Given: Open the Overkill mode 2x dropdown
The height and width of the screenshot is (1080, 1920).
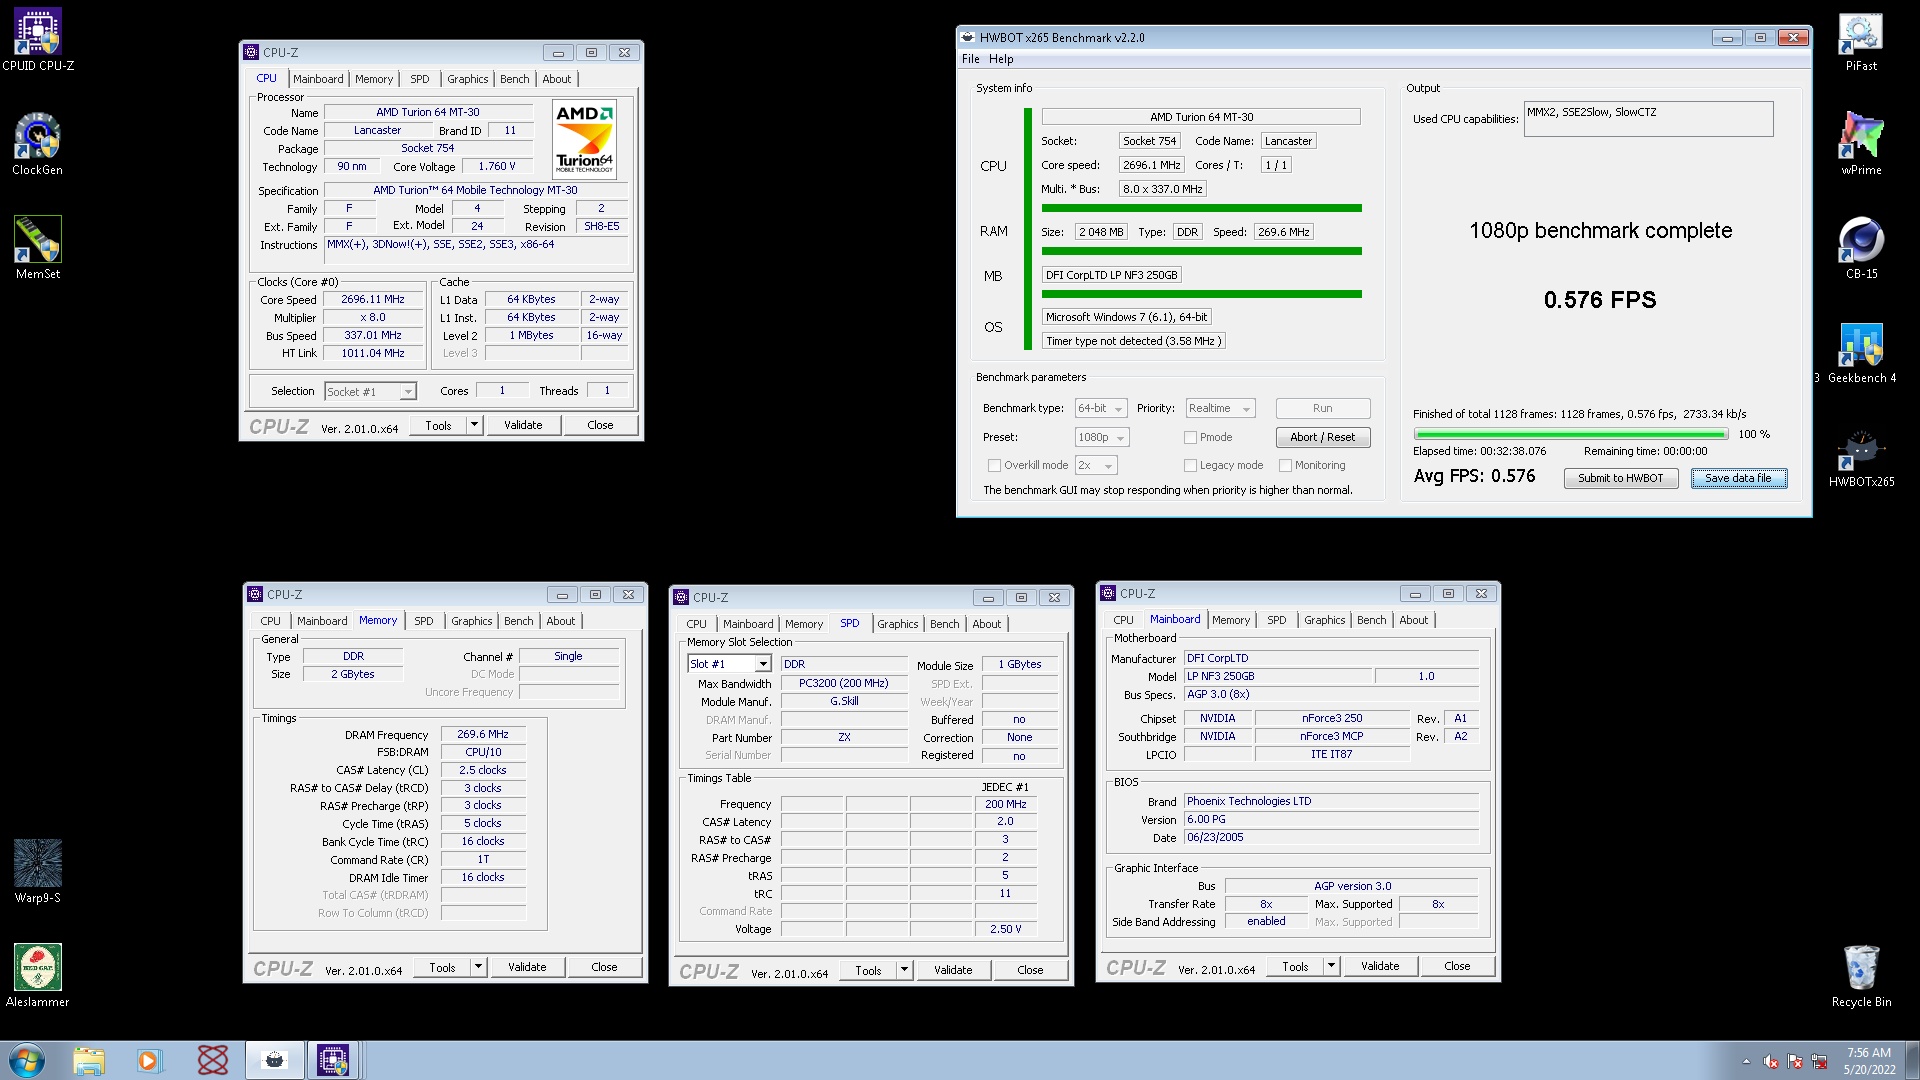Looking at the screenshot, I should point(1096,465).
